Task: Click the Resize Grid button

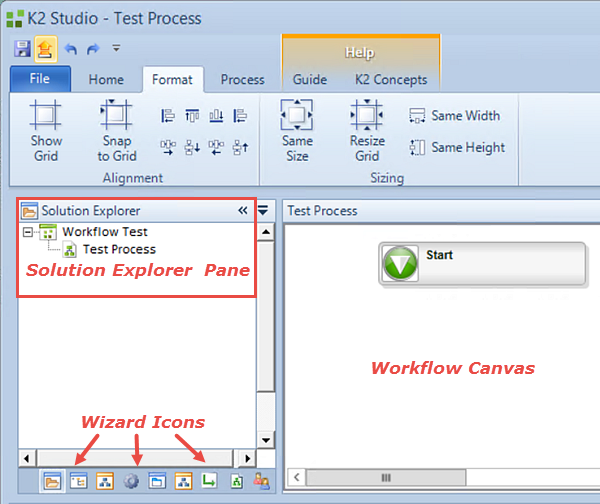Action: (367, 131)
